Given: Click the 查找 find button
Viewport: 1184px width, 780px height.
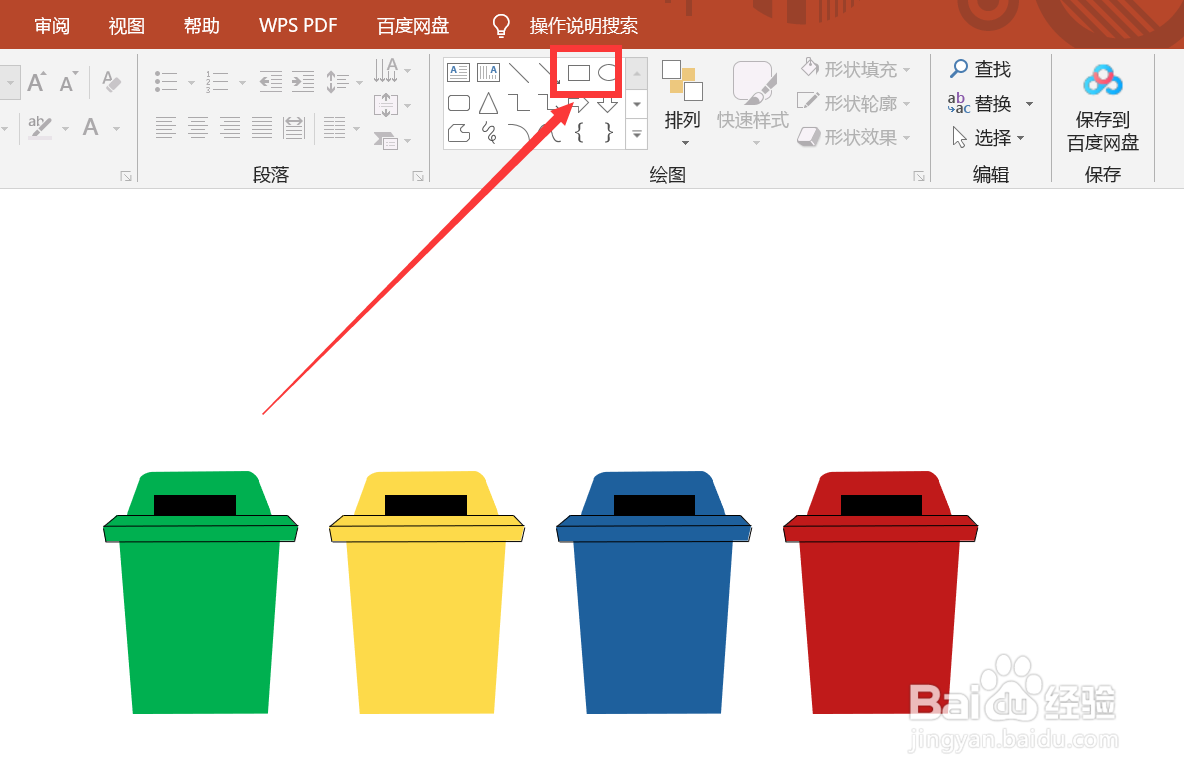Looking at the screenshot, I should [980, 69].
